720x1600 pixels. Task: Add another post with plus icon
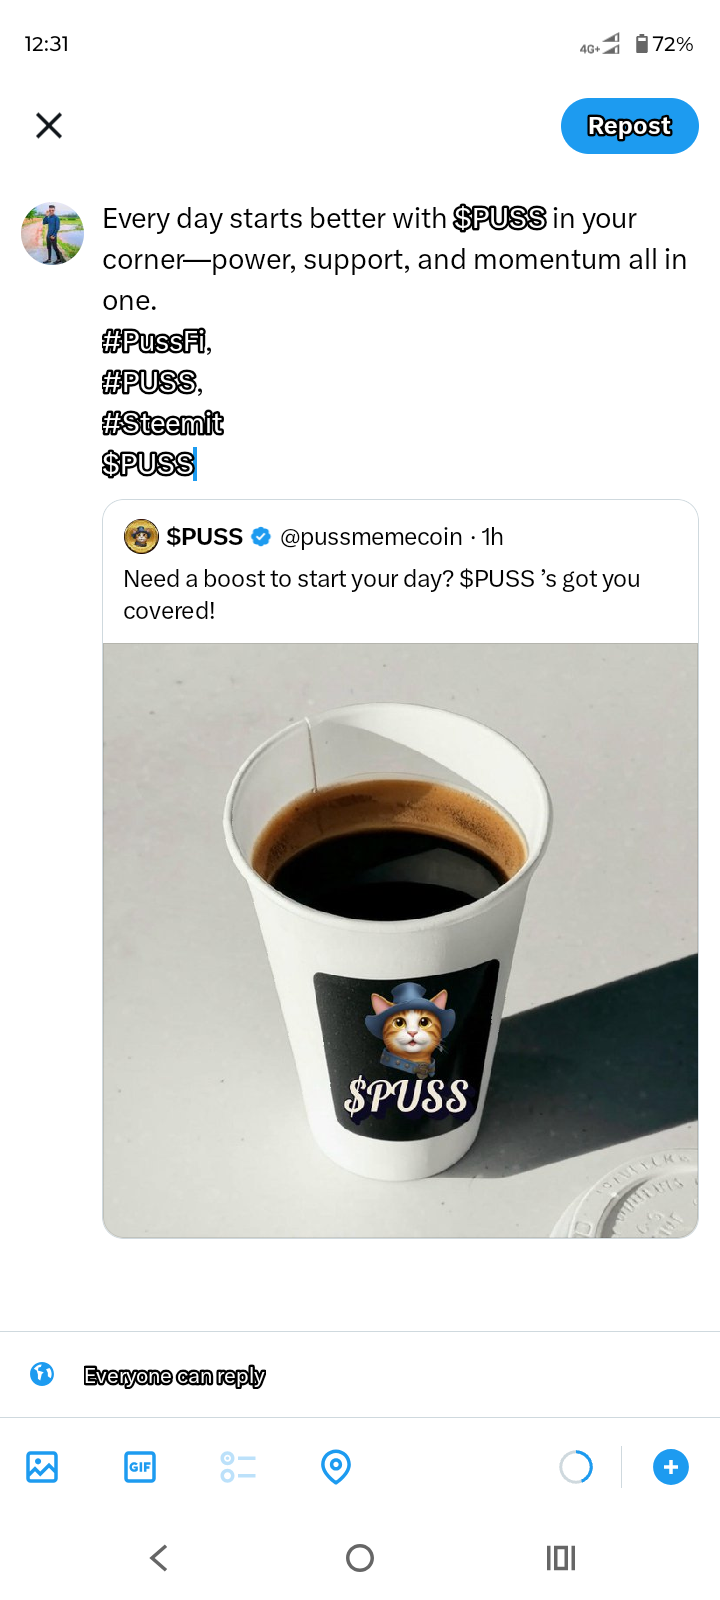671,1467
